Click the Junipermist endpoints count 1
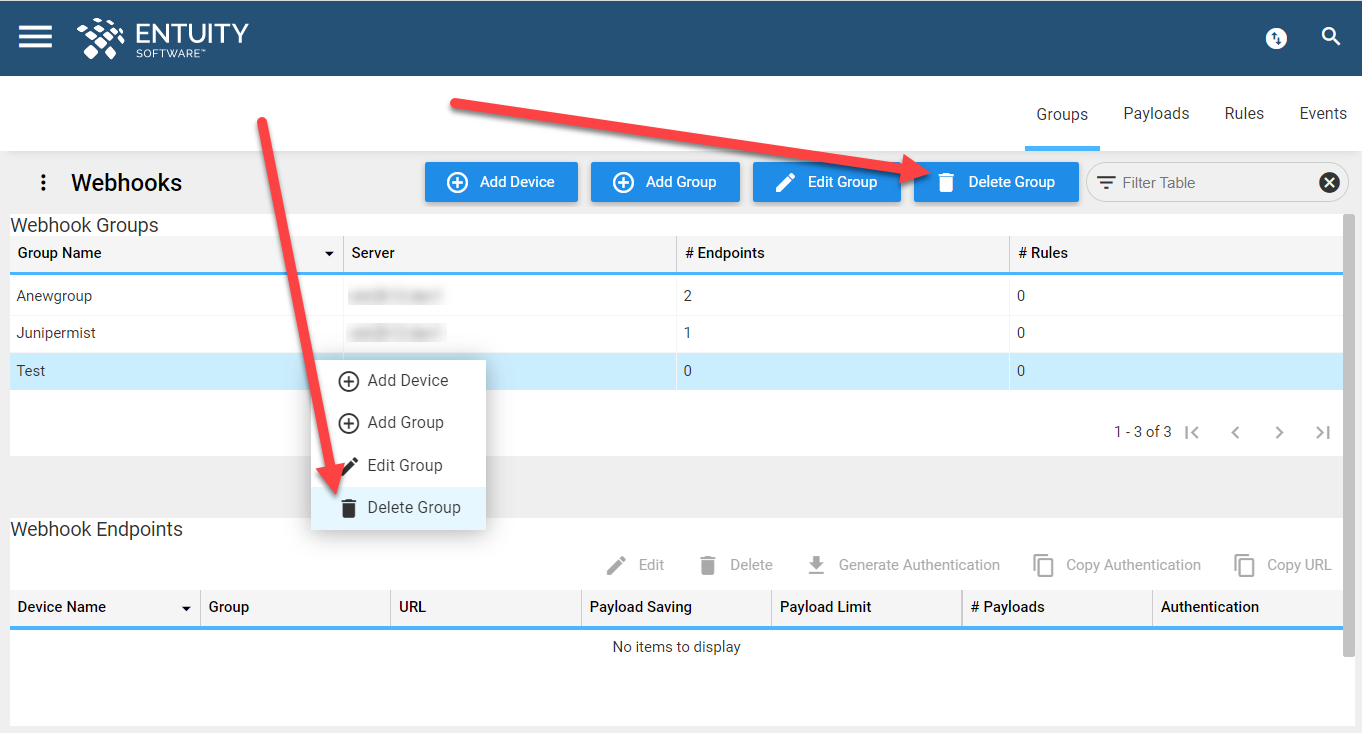This screenshot has width=1362, height=733. click(x=688, y=333)
